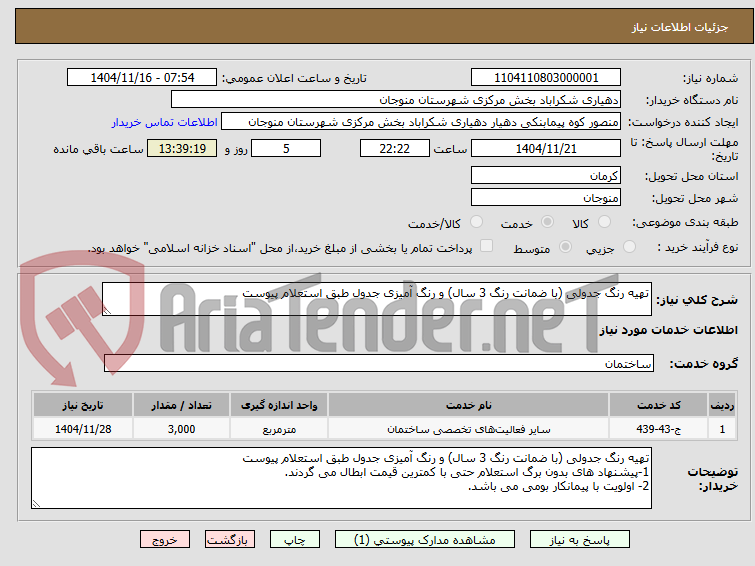Click the شهر محل تحویل field منوجان
The image size is (755, 566).
(x=546, y=197)
